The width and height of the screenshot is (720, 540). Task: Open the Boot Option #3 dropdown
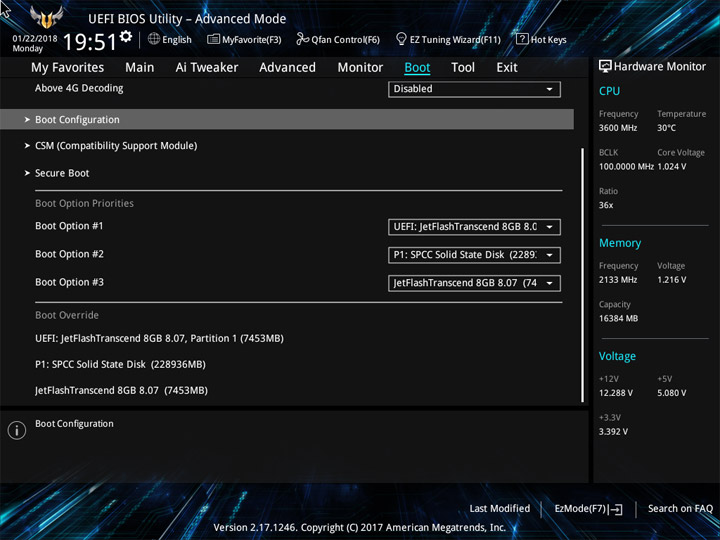click(x=474, y=283)
